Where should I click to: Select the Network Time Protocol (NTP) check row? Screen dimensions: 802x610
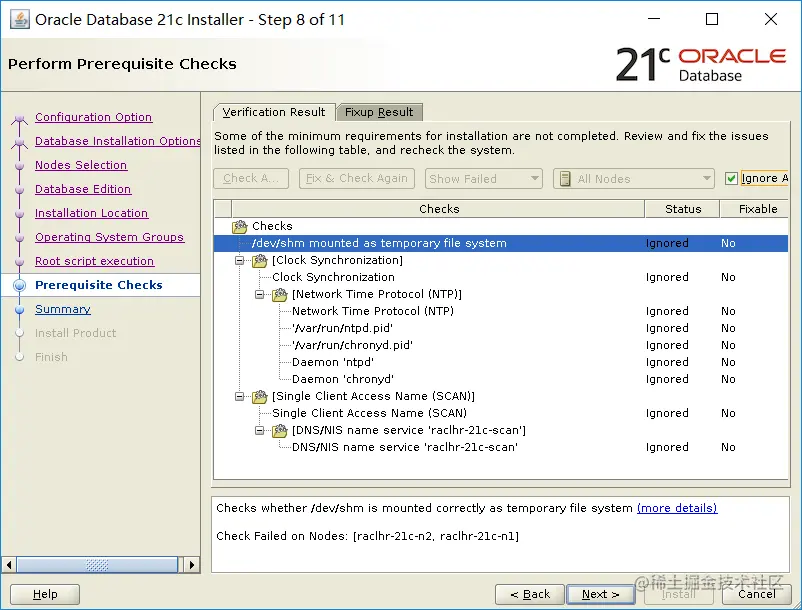coord(501,311)
